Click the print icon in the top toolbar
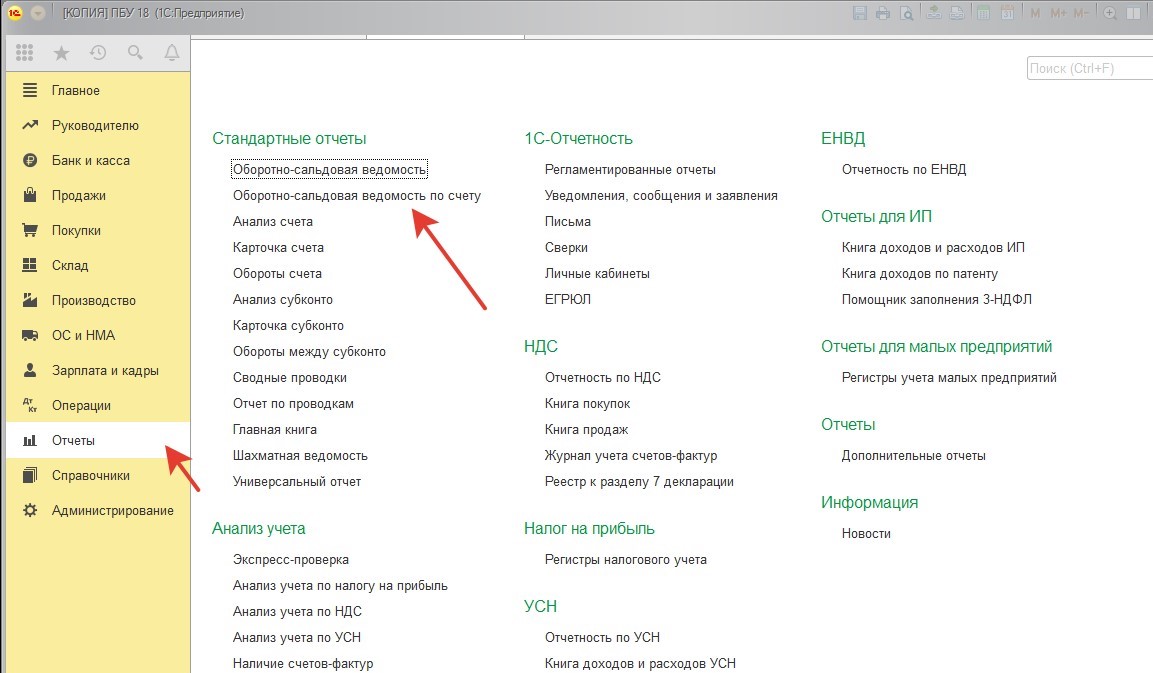Viewport: 1153px width, 673px height. (883, 13)
